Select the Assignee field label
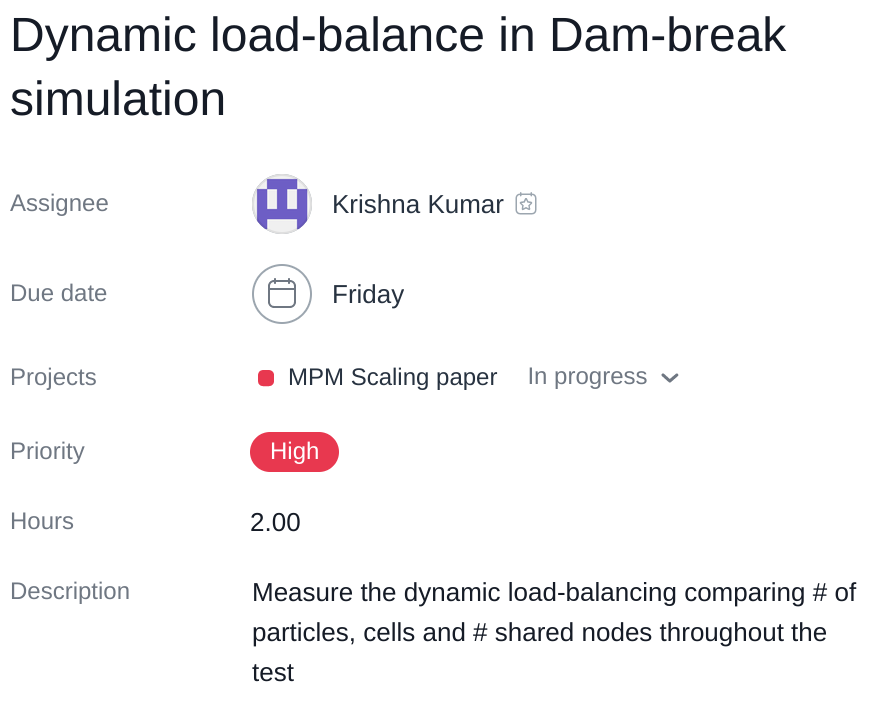 pos(59,204)
